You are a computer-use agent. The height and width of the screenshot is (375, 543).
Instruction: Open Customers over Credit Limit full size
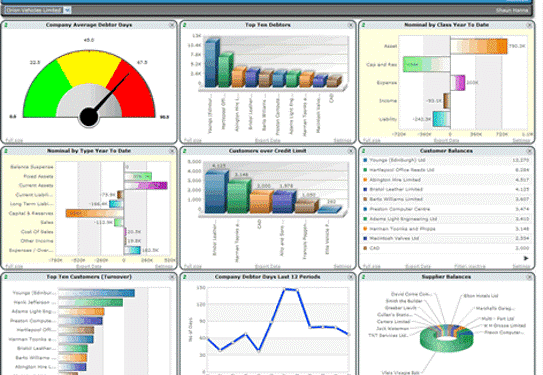tap(193, 266)
